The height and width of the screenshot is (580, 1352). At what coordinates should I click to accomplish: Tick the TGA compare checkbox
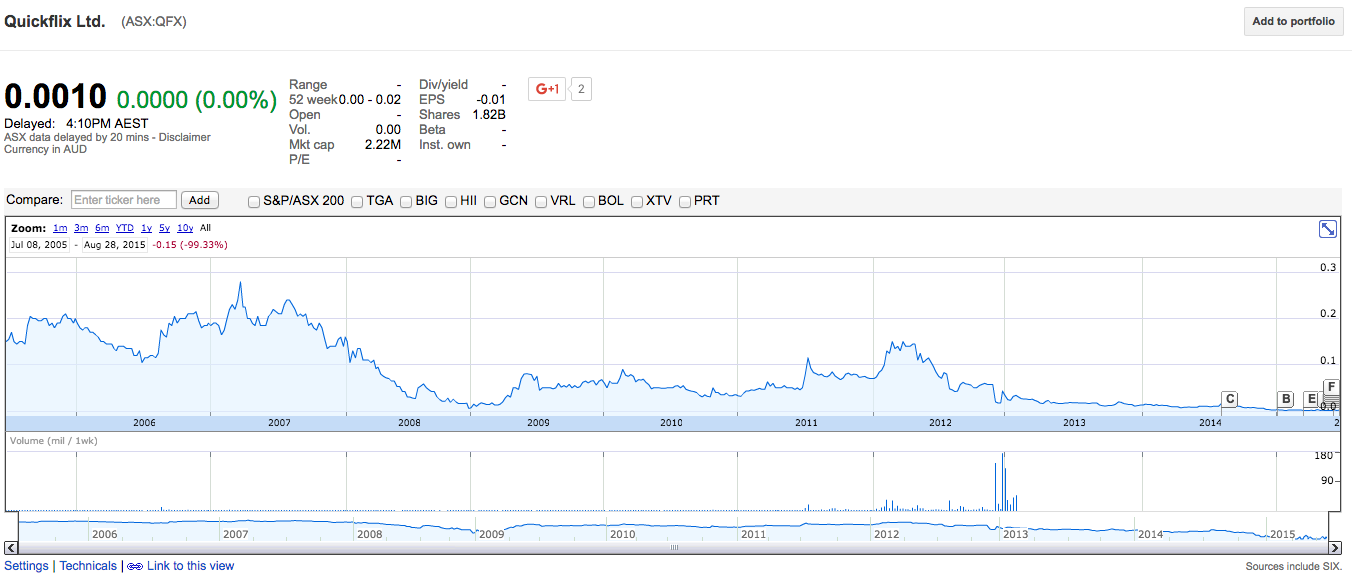point(358,201)
